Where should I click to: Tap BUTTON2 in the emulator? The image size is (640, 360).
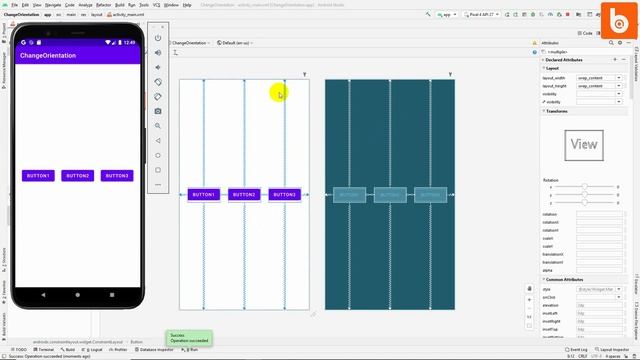coord(78,176)
